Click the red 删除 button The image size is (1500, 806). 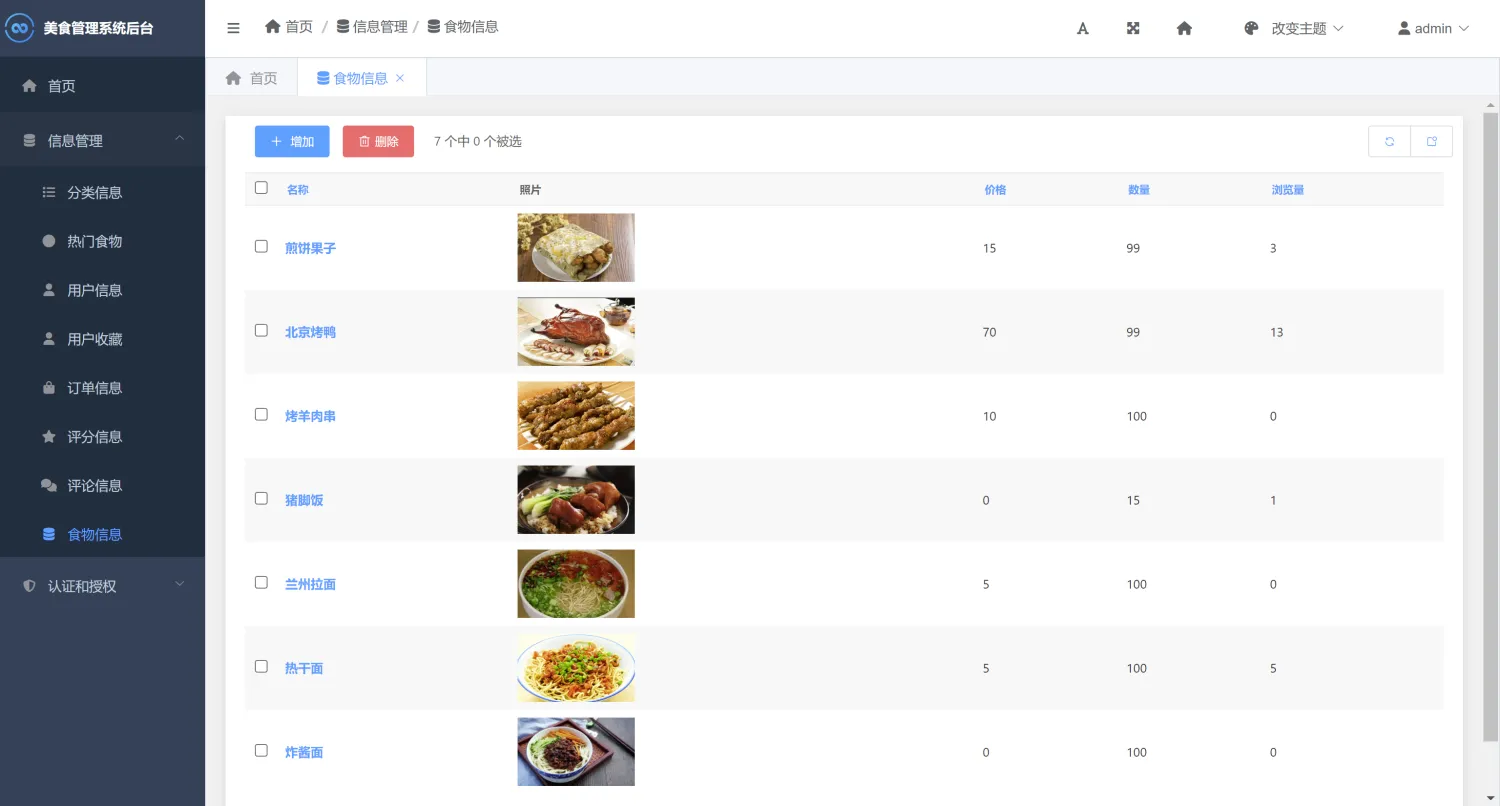tap(378, 142)
